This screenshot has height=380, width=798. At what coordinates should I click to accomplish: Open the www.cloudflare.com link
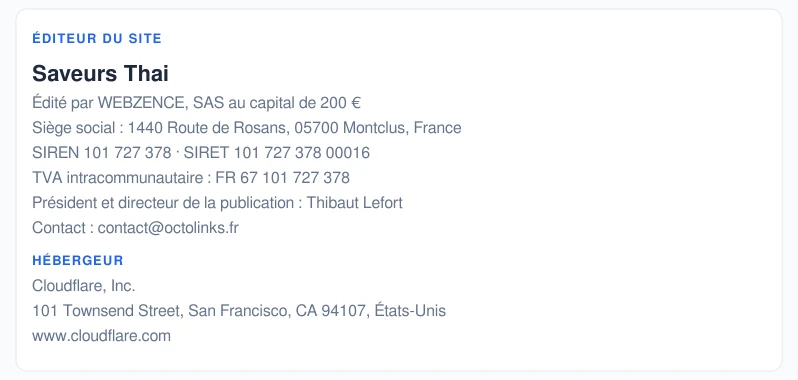101,336
